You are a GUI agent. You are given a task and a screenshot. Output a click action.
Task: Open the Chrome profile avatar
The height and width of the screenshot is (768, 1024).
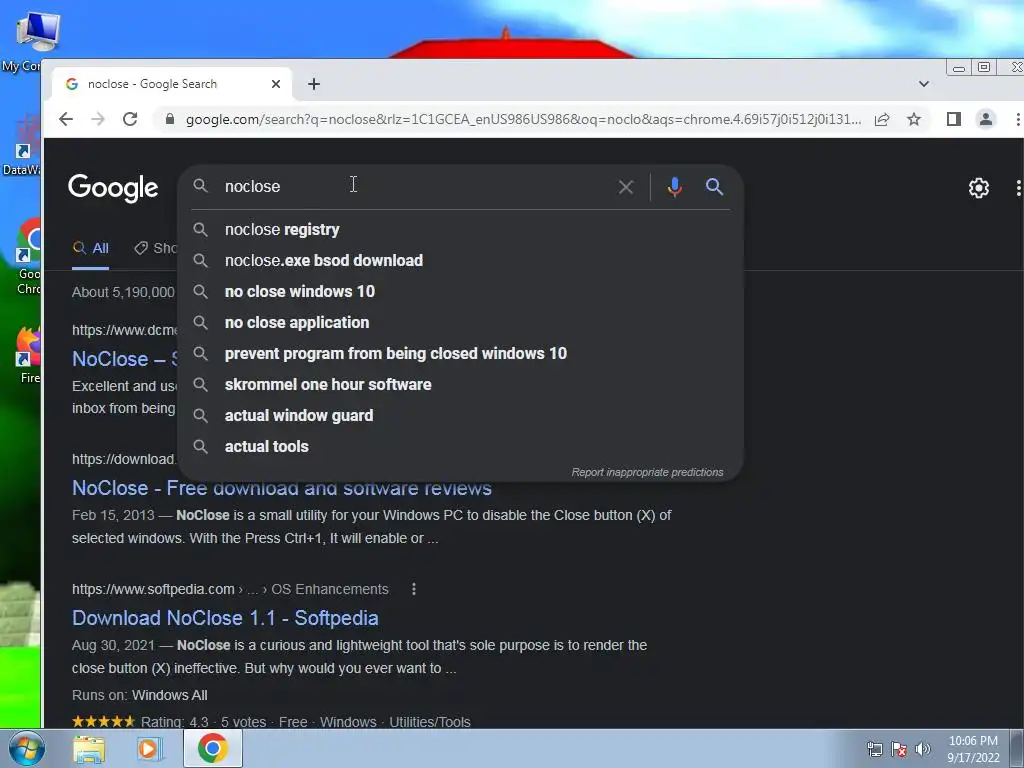click(985, 119)
